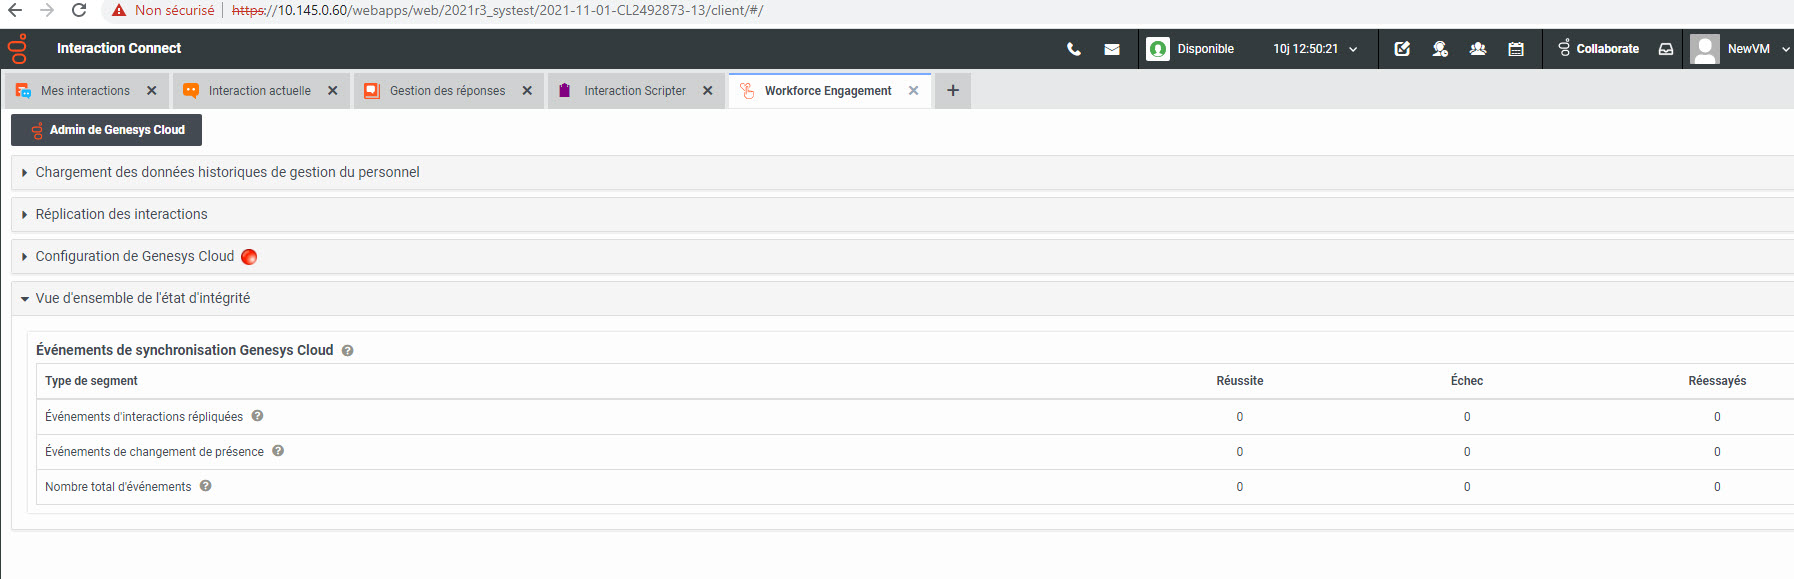
Task: Click the Collaborate button
Action: [1598, 49]
